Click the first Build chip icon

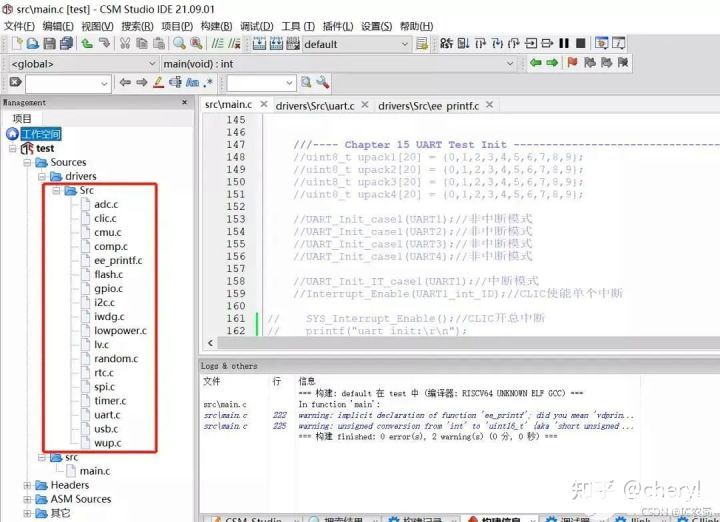259,44
